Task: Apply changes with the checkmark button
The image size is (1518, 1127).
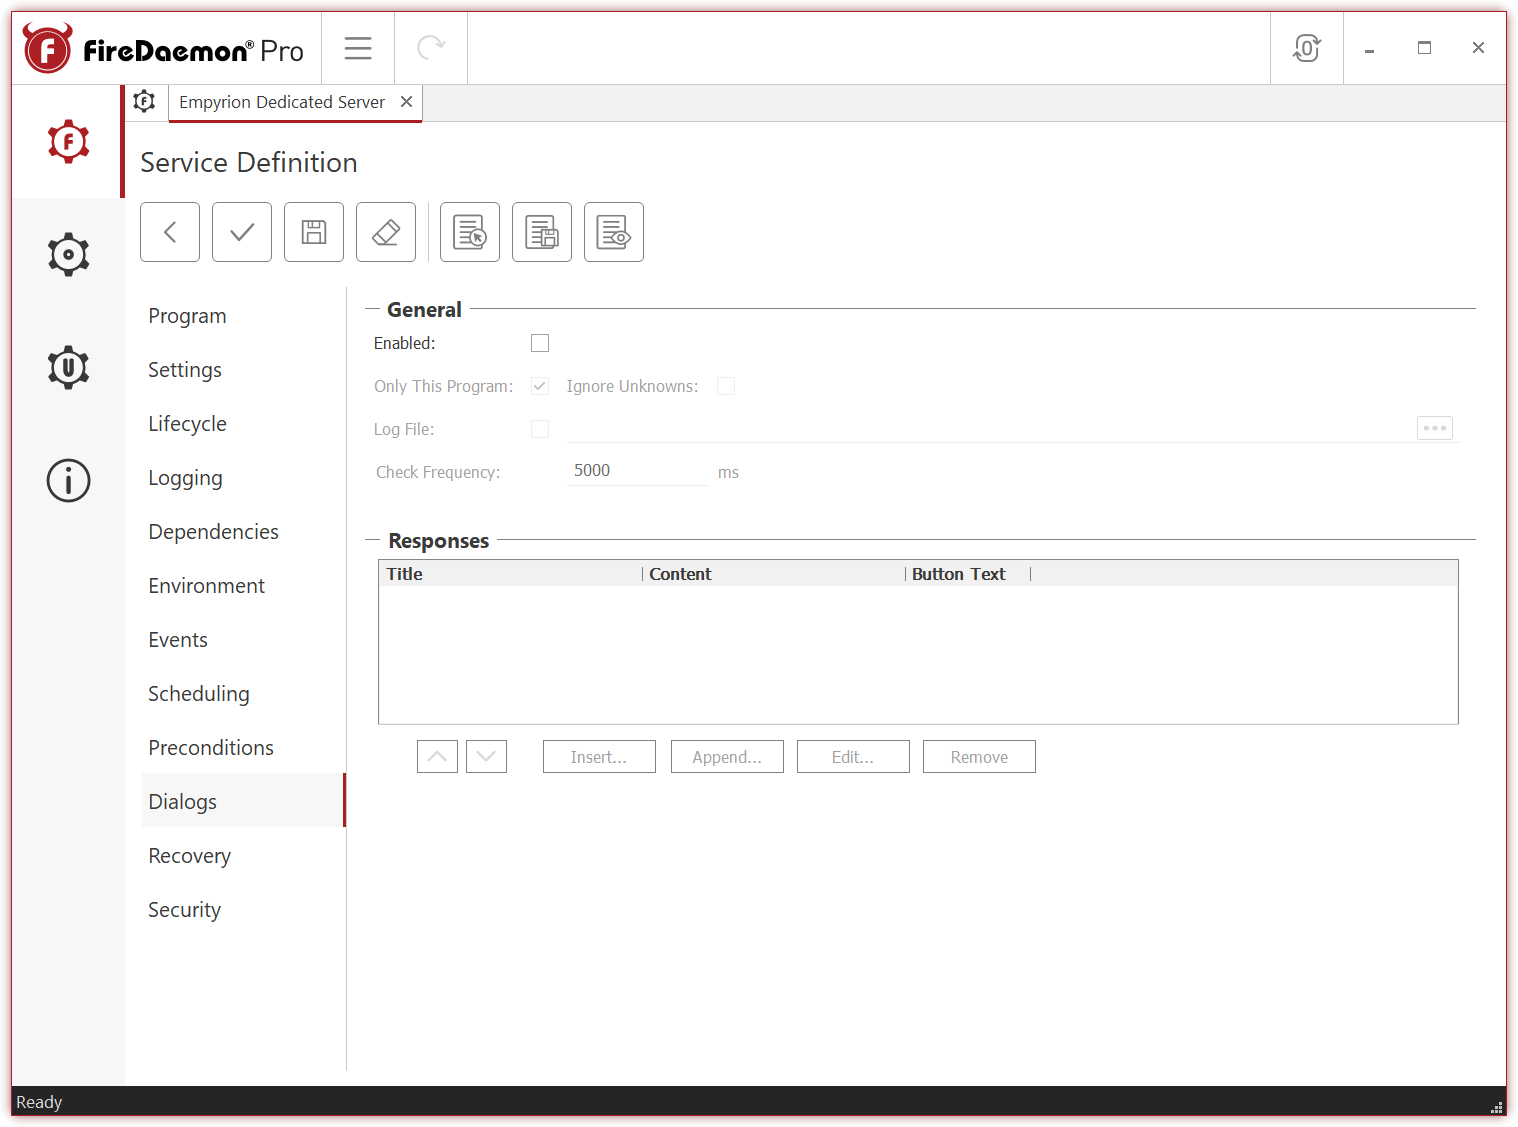Action: pyautogui.click(x=242, y=232)
